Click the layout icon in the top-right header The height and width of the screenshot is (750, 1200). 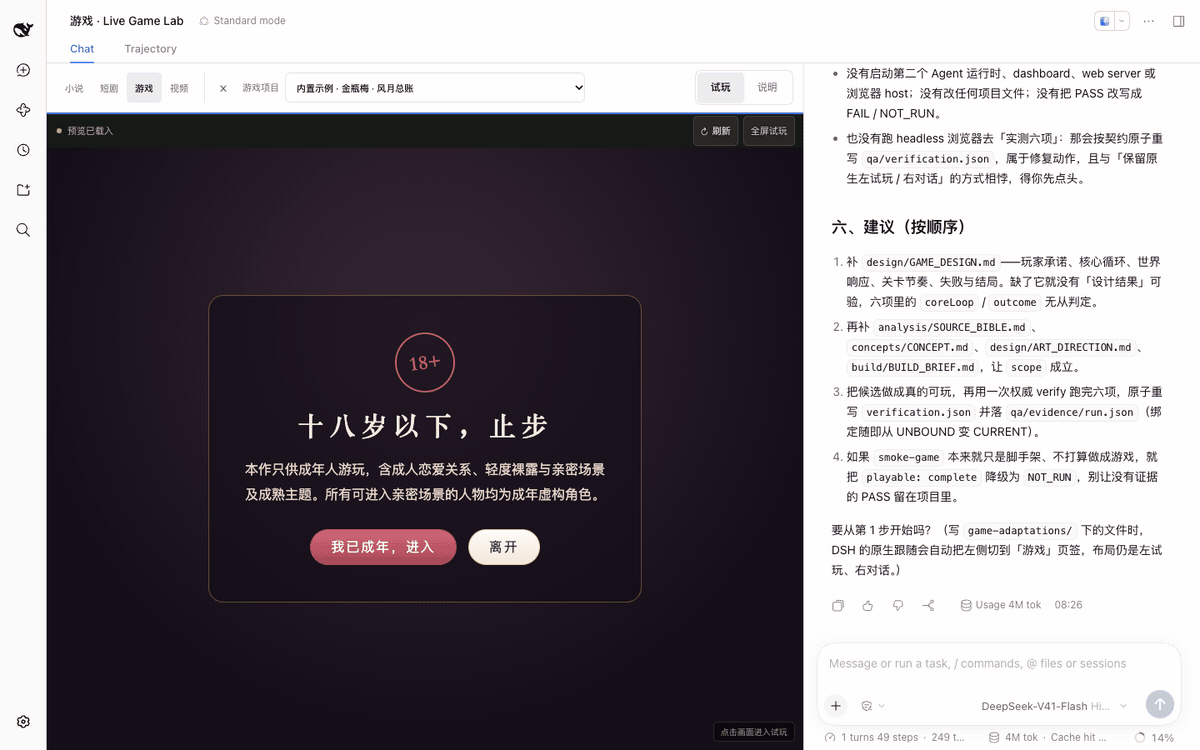[x=1104, y=21]
